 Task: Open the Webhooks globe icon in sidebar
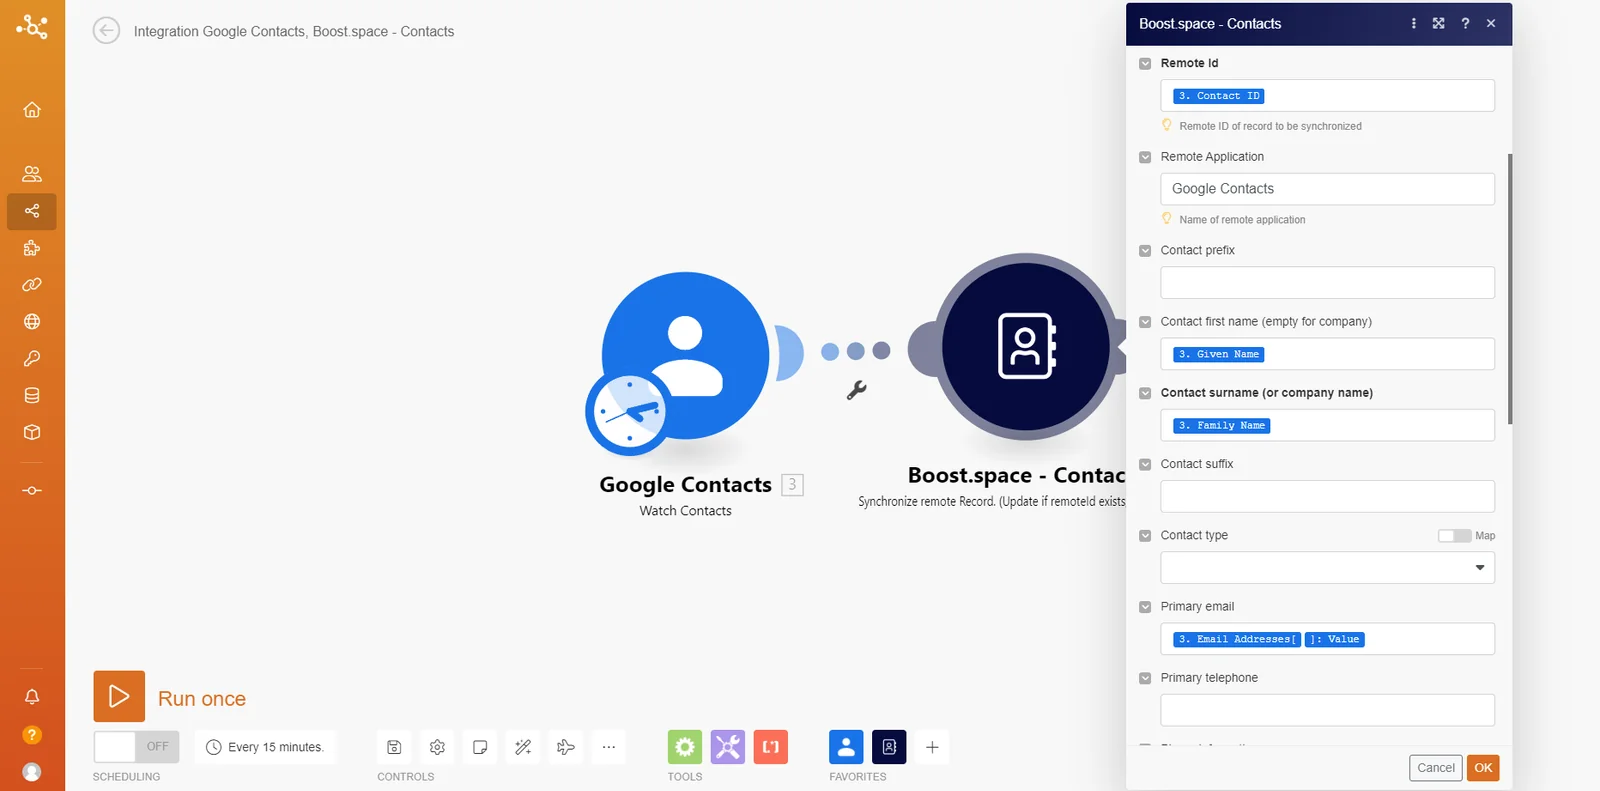[x=32, y=322]
